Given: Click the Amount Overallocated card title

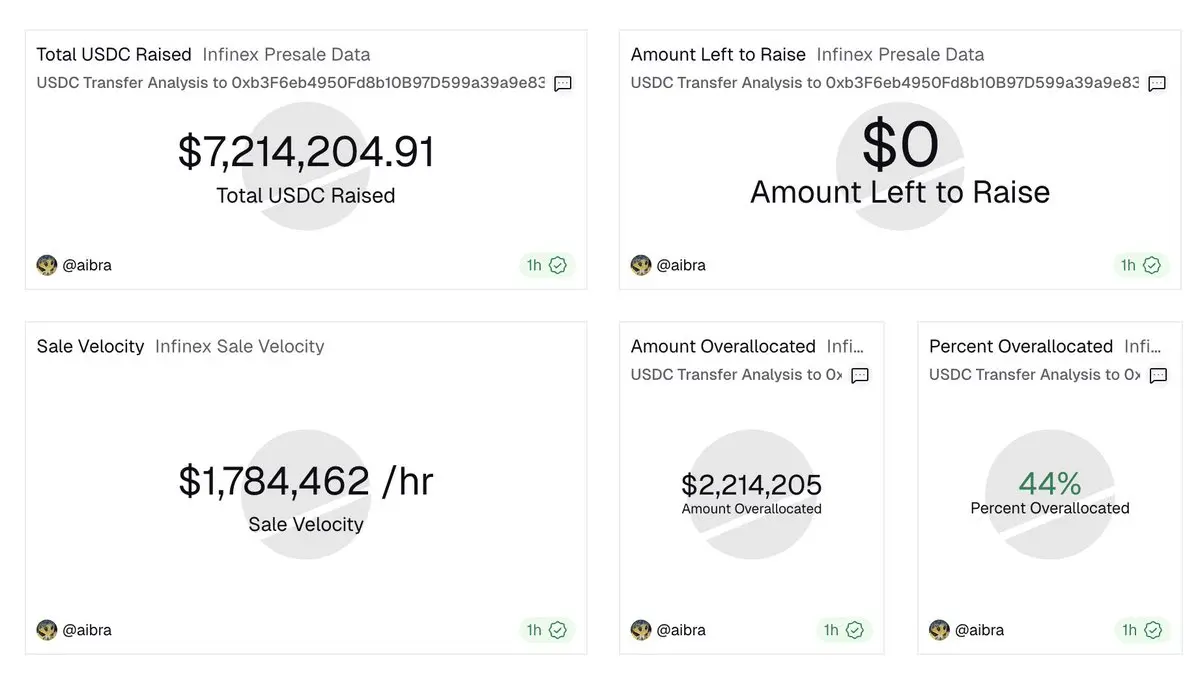Looking at the screenshot, I should coord(723,346).
